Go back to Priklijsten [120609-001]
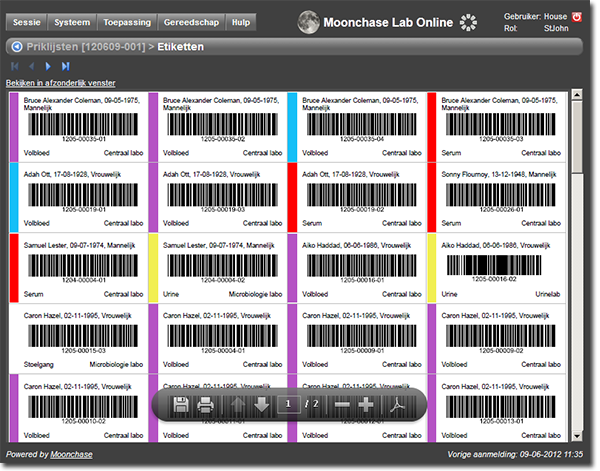 (x=86, y=47)
